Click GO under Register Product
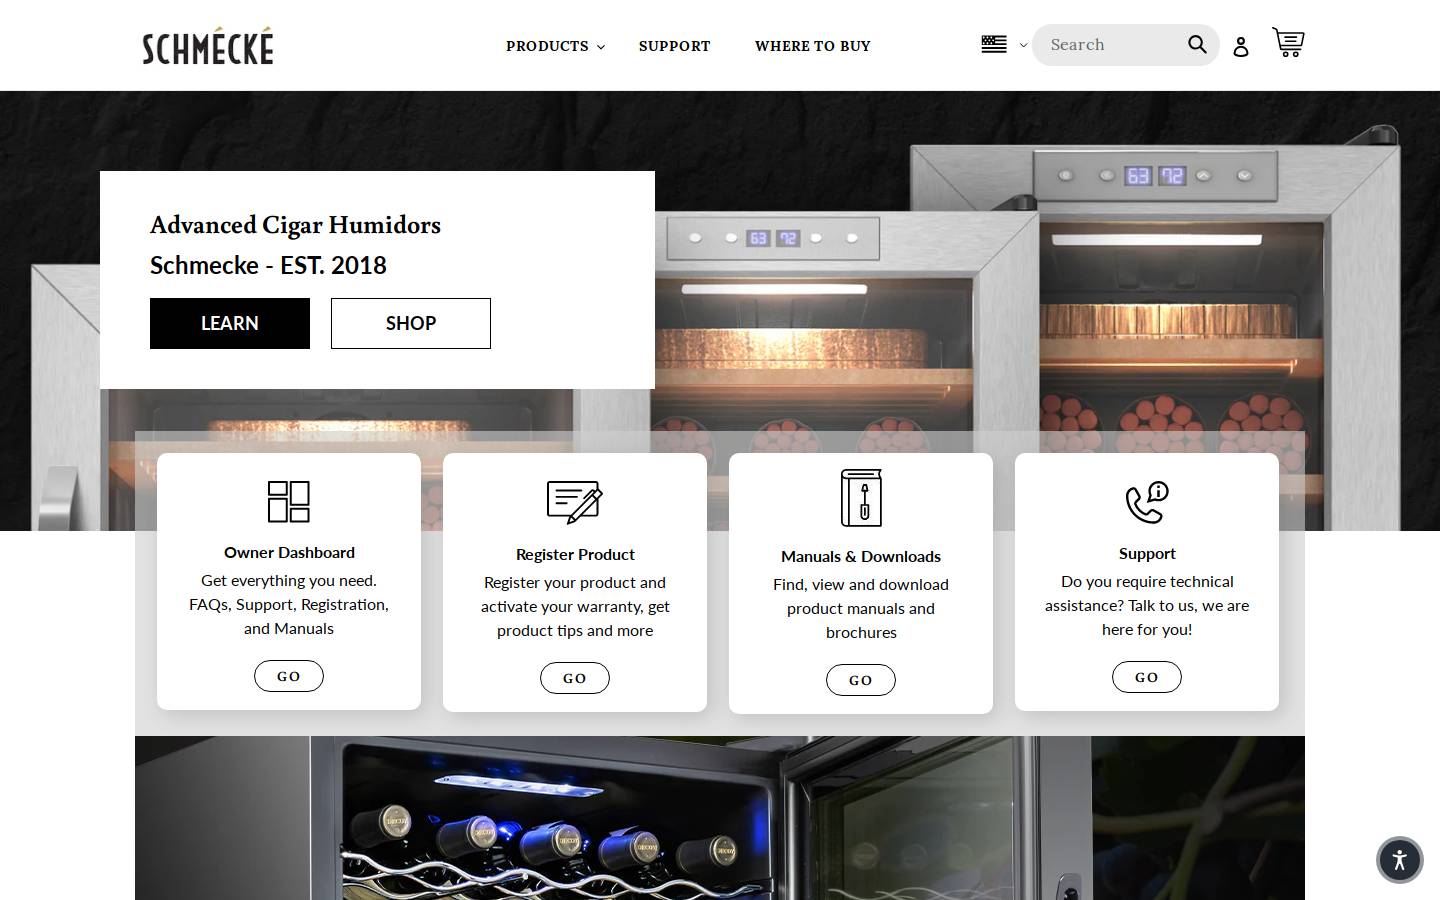 575,678
